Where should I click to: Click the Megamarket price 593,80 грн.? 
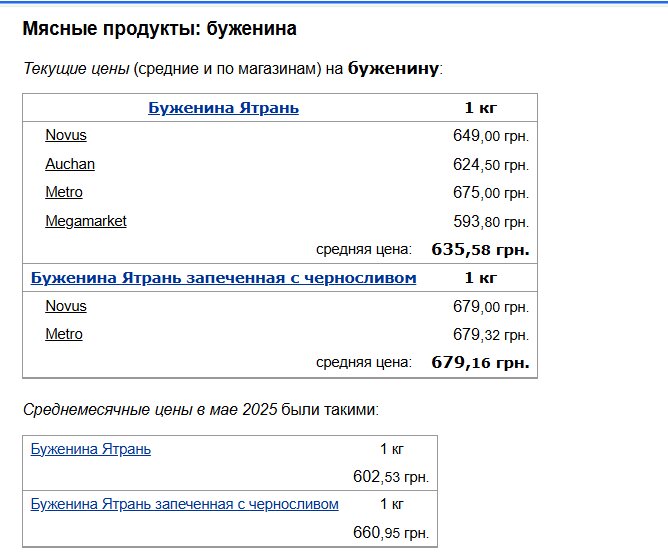pyautogui.click(x=491, y=222)
